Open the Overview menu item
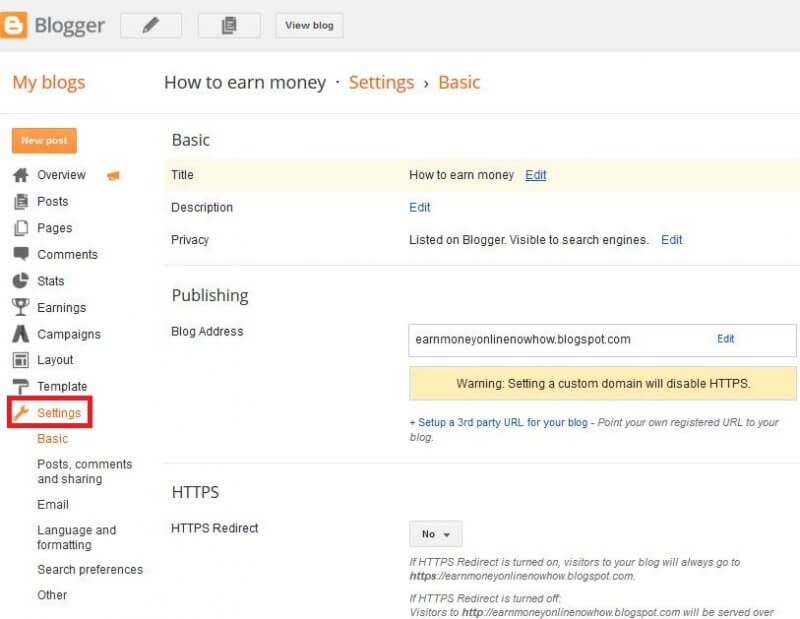 [61, 175]
